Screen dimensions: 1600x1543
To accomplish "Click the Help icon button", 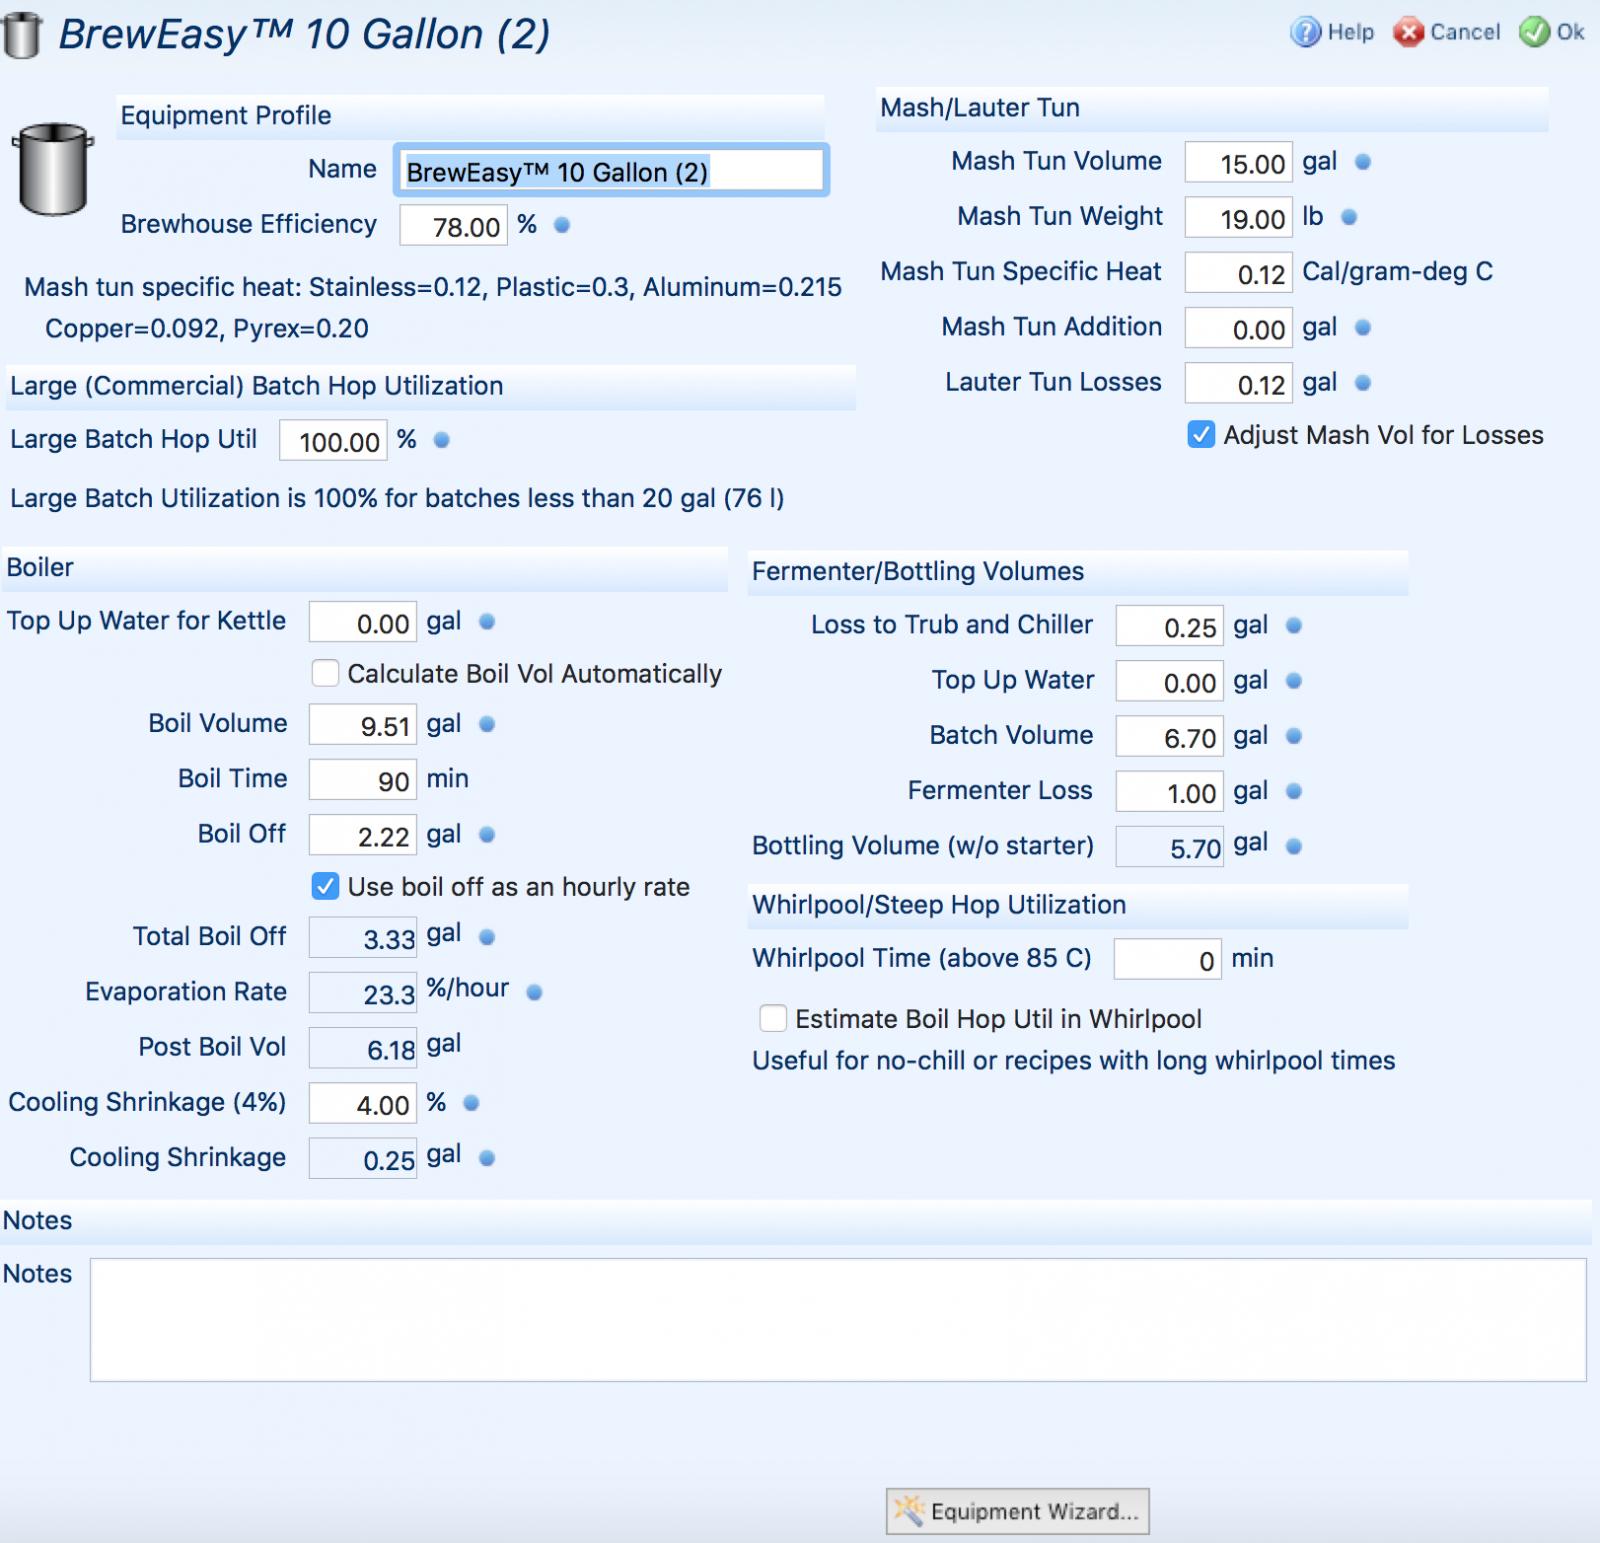I will pos(1305,32).
